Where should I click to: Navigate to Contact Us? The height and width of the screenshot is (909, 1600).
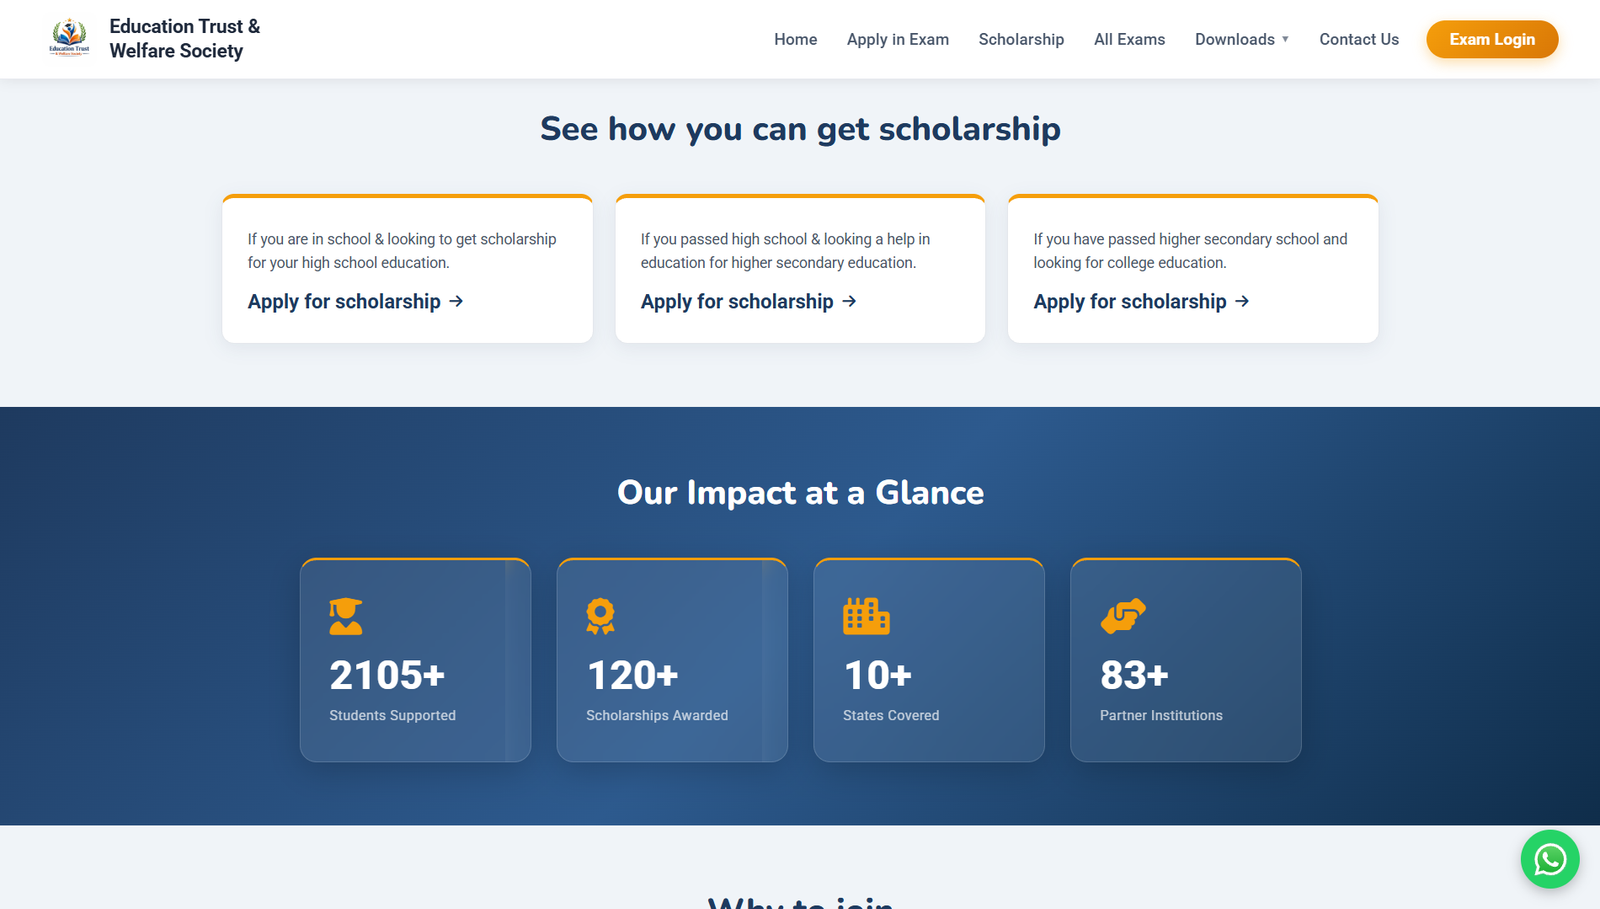1358,39
